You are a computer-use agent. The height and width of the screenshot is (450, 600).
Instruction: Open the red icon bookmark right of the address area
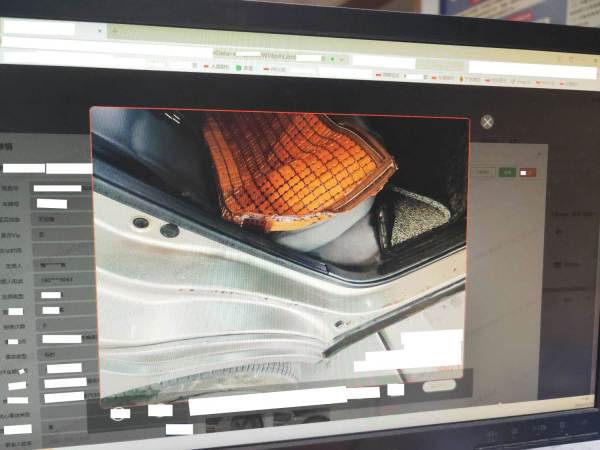377,73
